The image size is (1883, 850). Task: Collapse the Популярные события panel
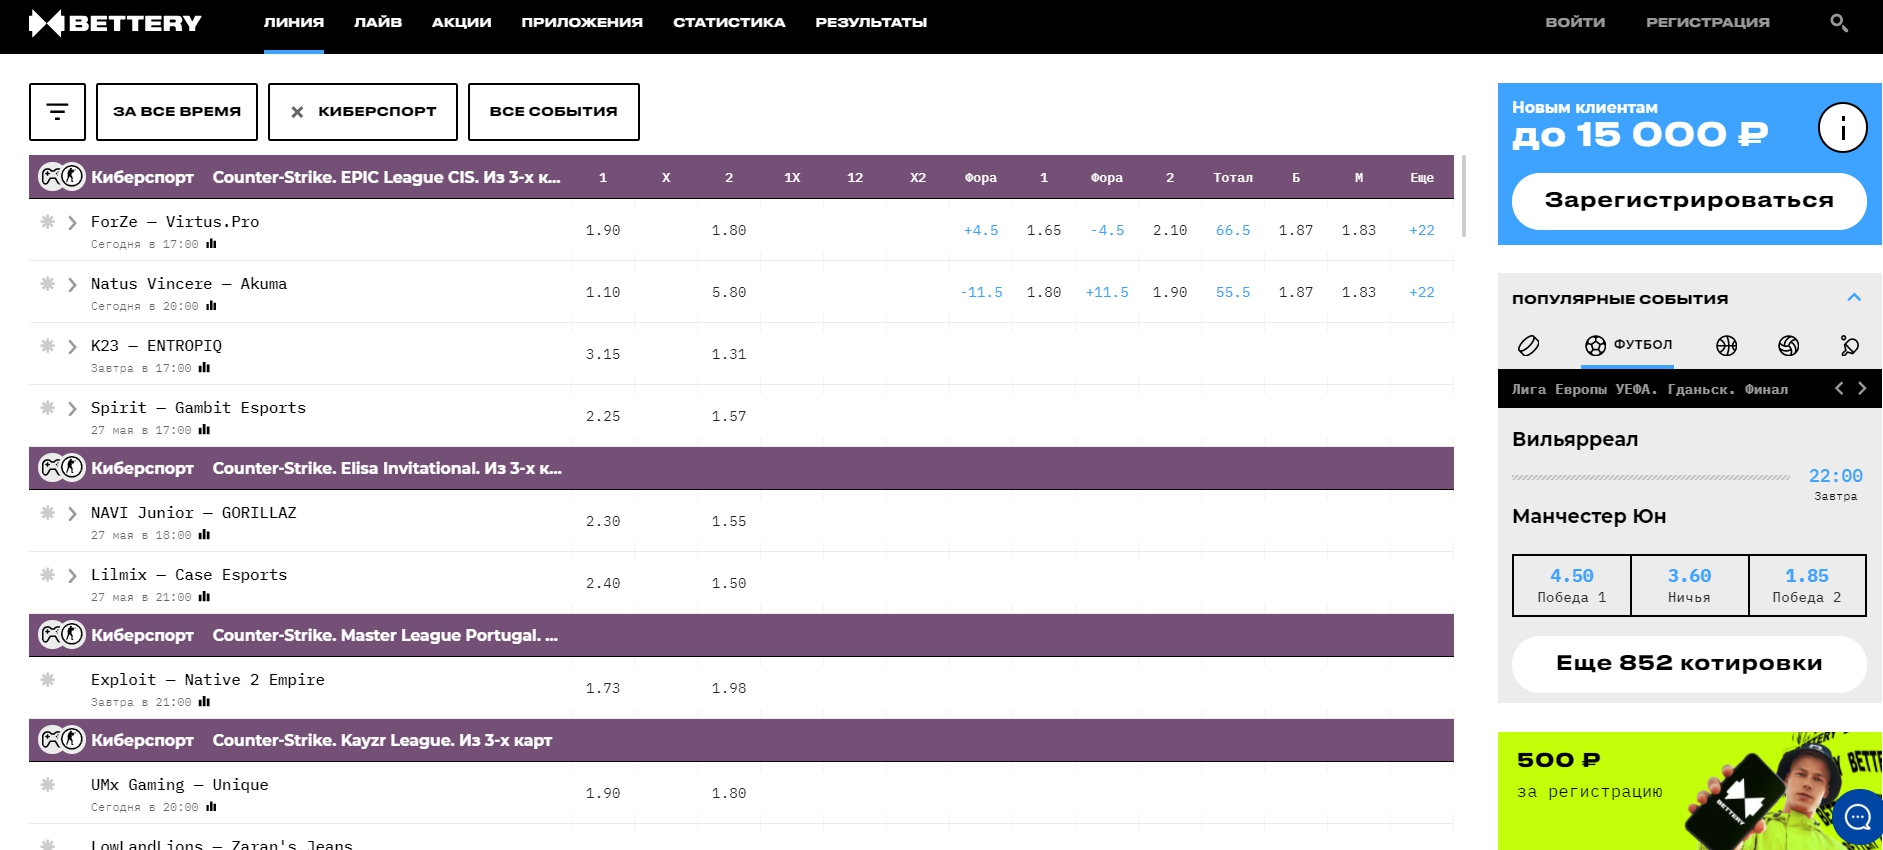pyautogui.click(x=1853, y=298)
